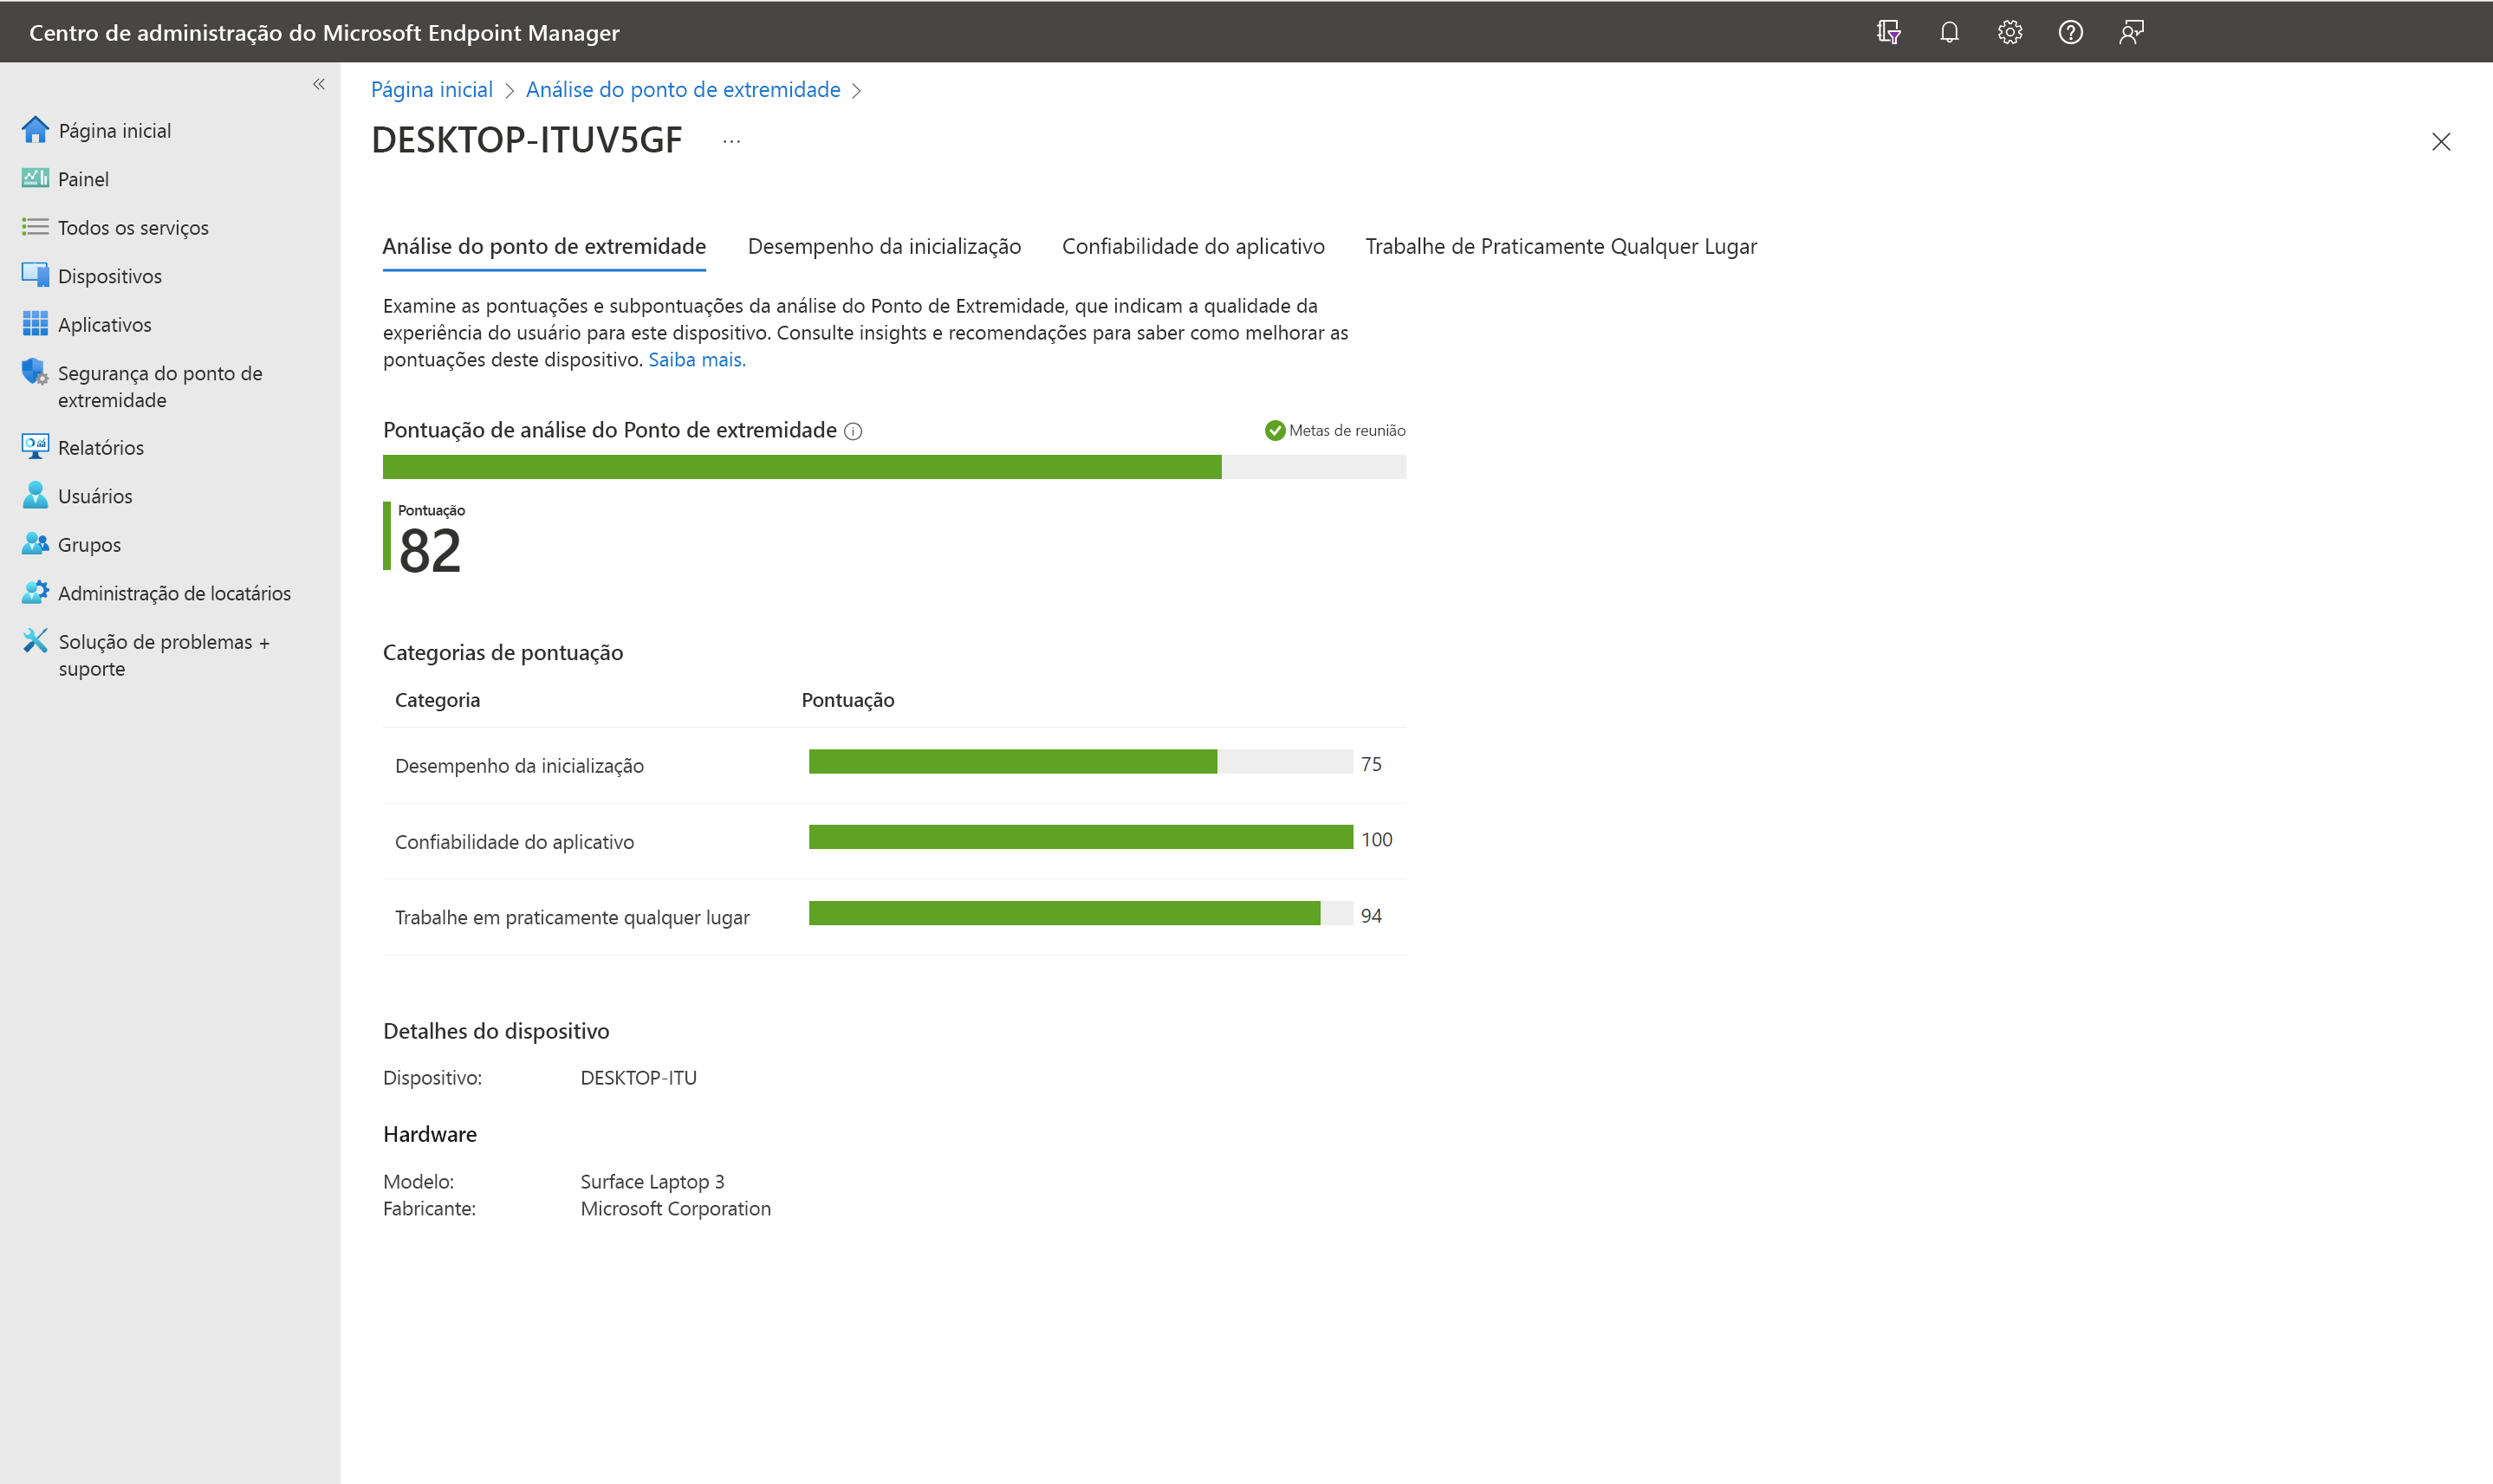Open Administração de locatários

[174, 593]
